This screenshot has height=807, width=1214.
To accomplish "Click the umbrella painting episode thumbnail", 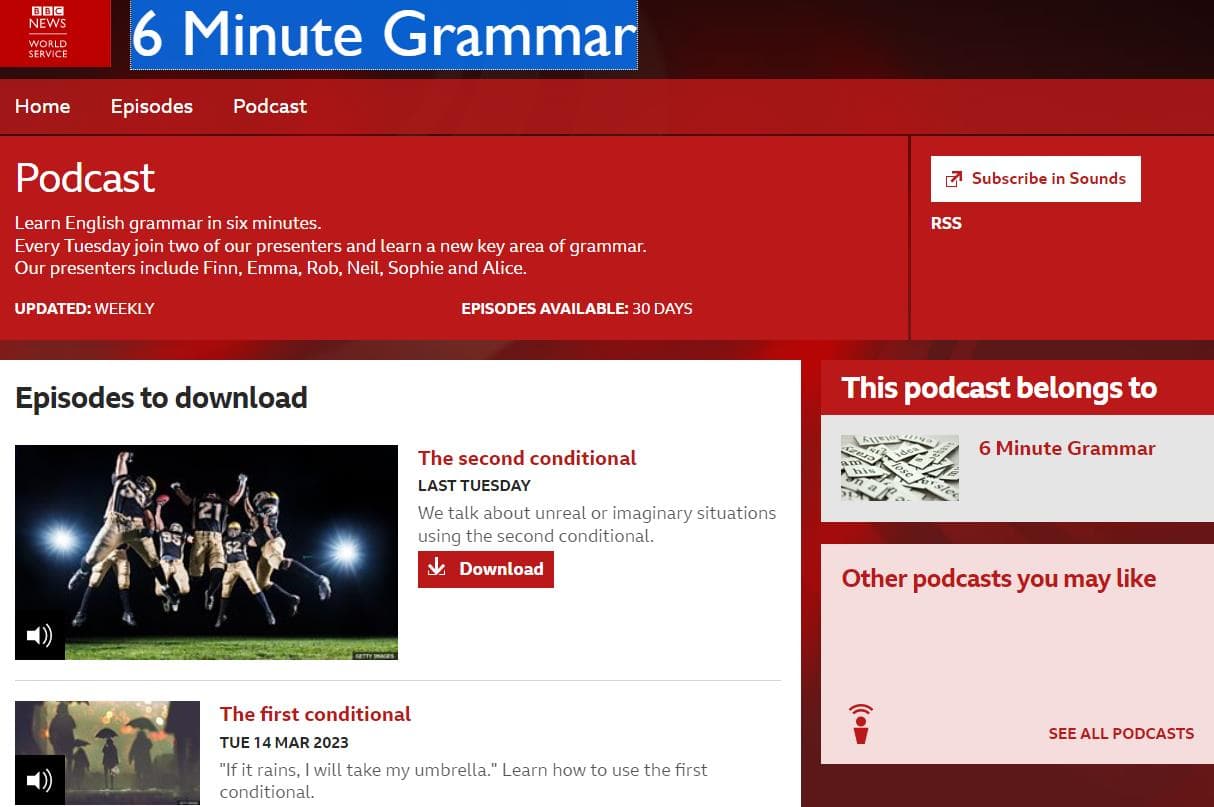I will (x=108, y=754).
